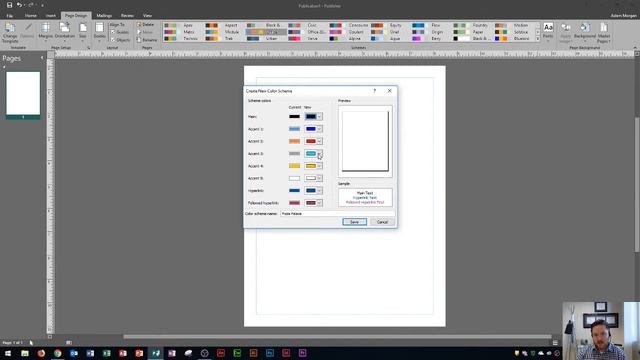Open the Accent 5 new color dropdown
Screen dimensions: 640x360
(x=319, y=178)
